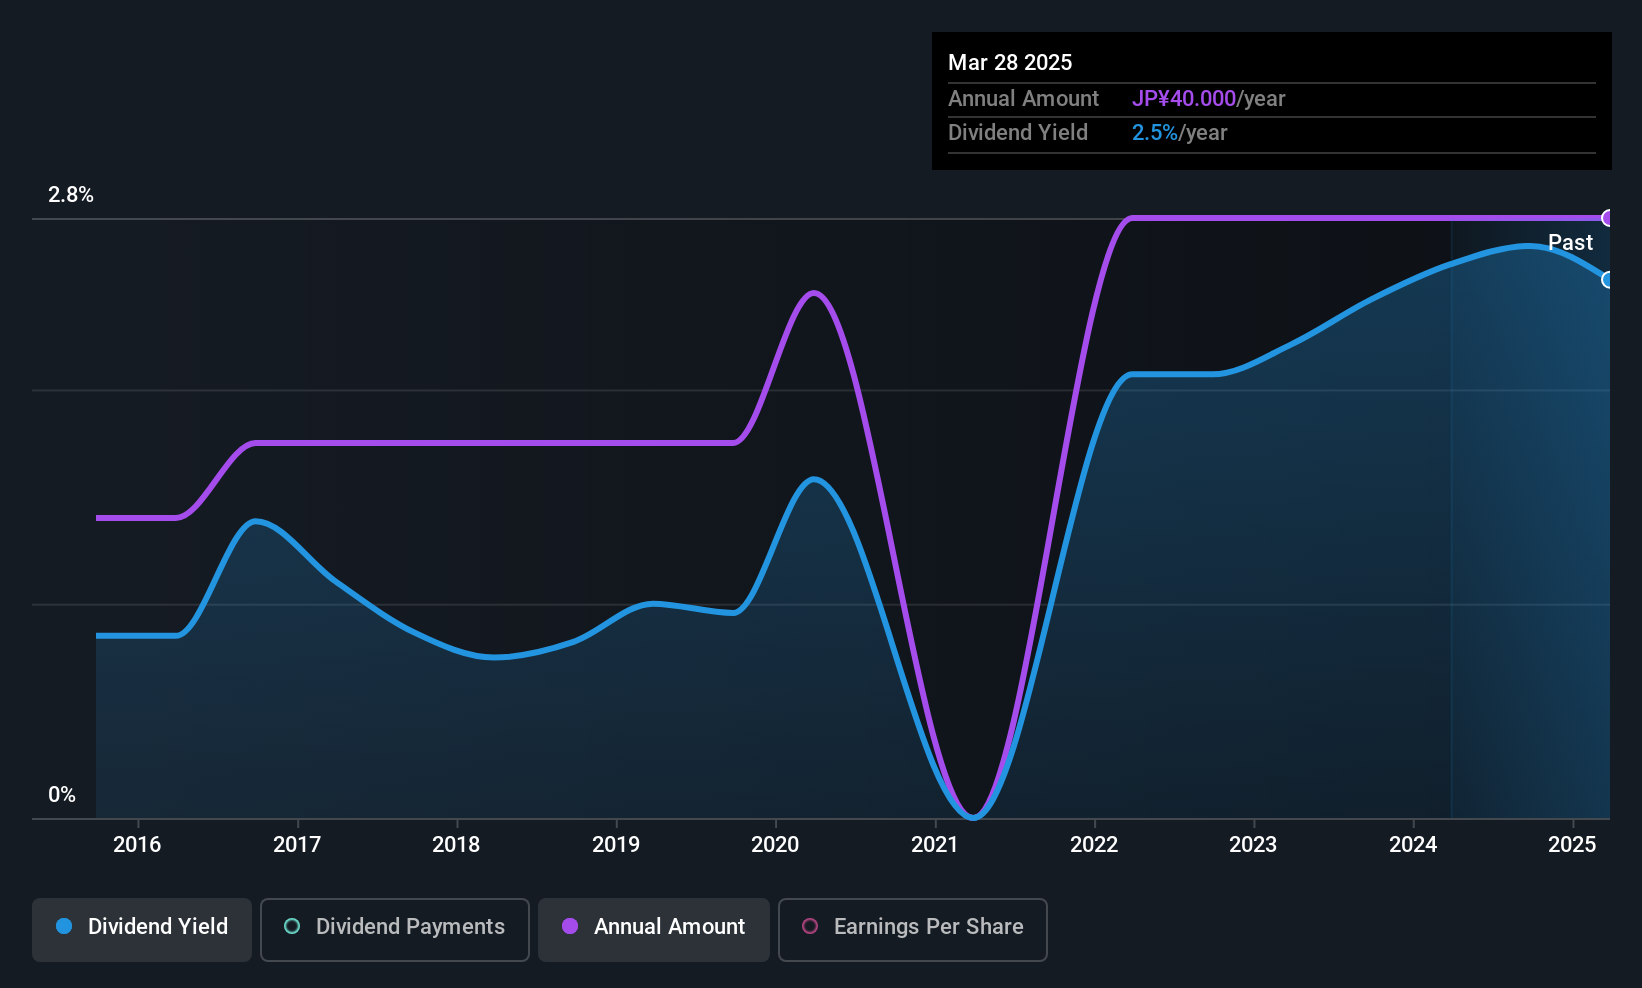The height and width of the screenshot is (988, 1642).
Task: Click the Mar 28 2025 tooltip date
Action: click(1010, 62)
